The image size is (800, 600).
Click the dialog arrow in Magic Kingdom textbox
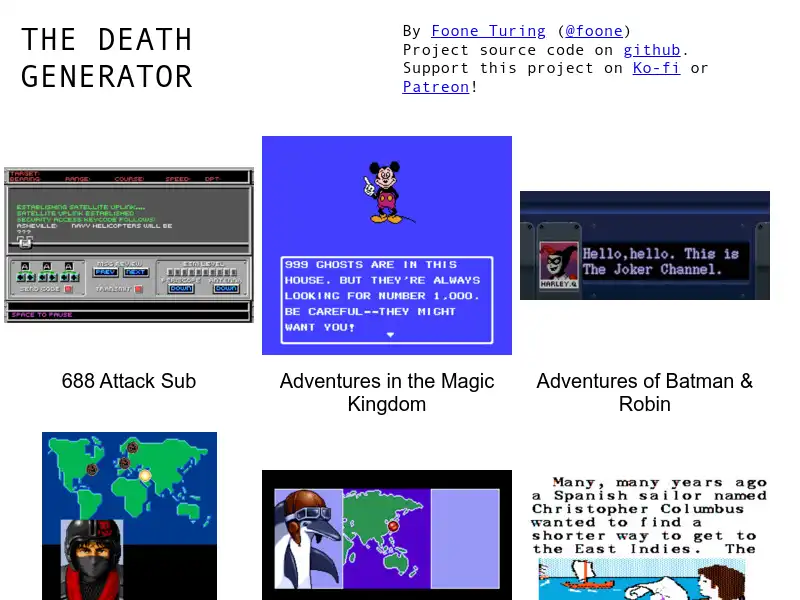click(x=390, y=335)
